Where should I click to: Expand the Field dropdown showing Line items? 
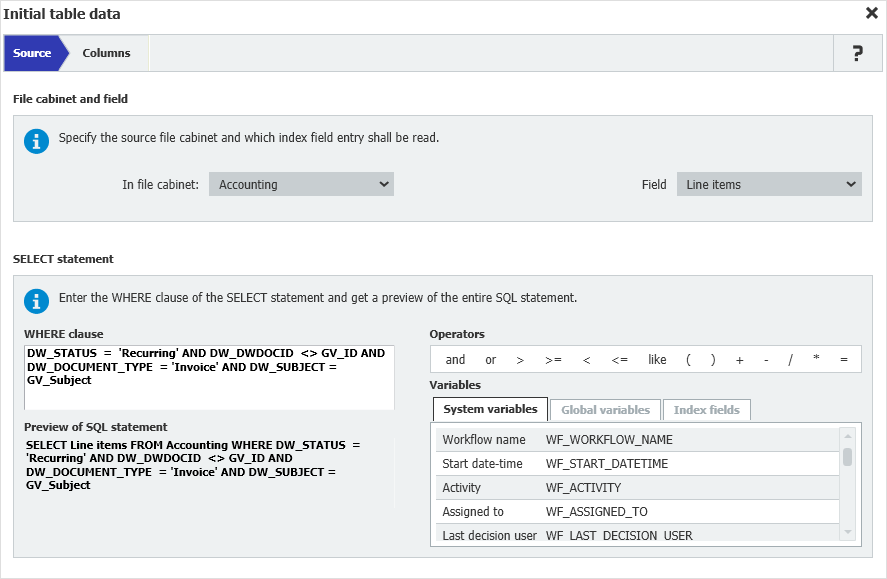click(x=768, y=184)
